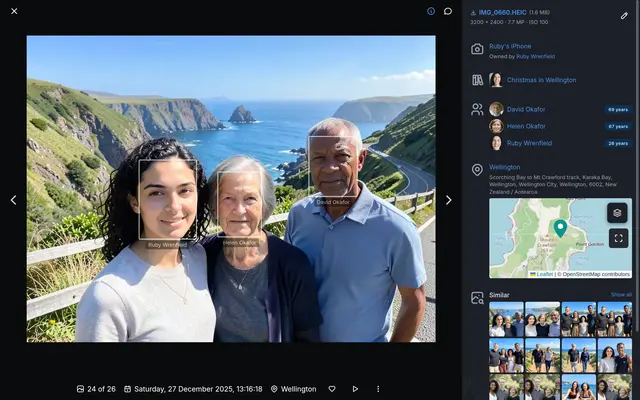Screen dimensions: 640x400
Task: Select Ruby Wrenfield face label on photo
Action: click(x=167, y=245)
